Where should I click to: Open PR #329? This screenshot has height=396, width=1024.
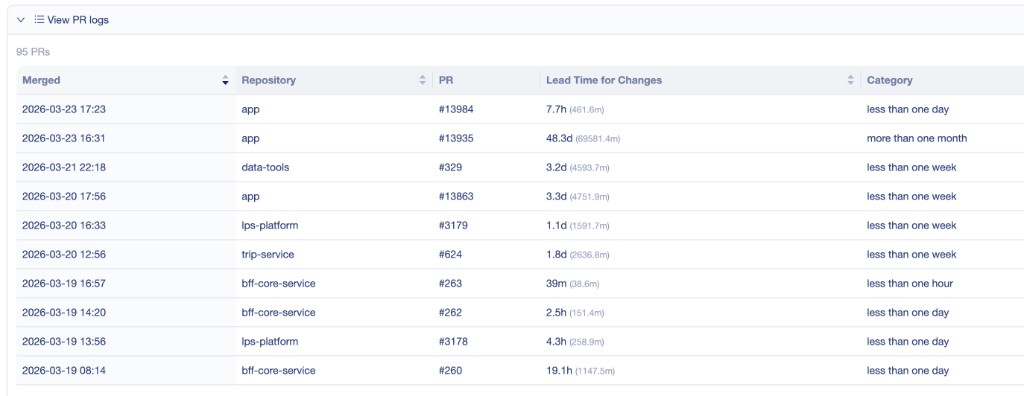pyautogui.click(x=450, y=167)
